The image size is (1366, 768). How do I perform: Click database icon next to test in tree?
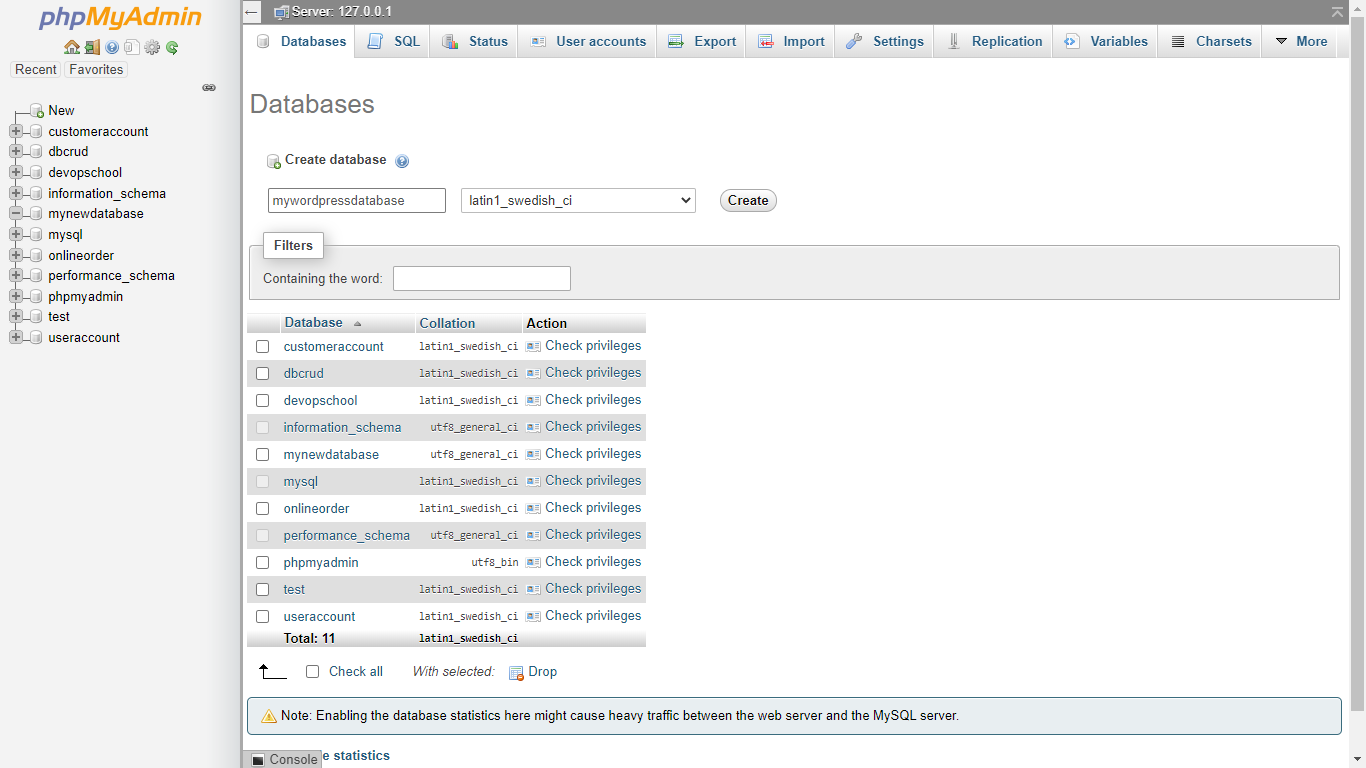pos(37,317)
